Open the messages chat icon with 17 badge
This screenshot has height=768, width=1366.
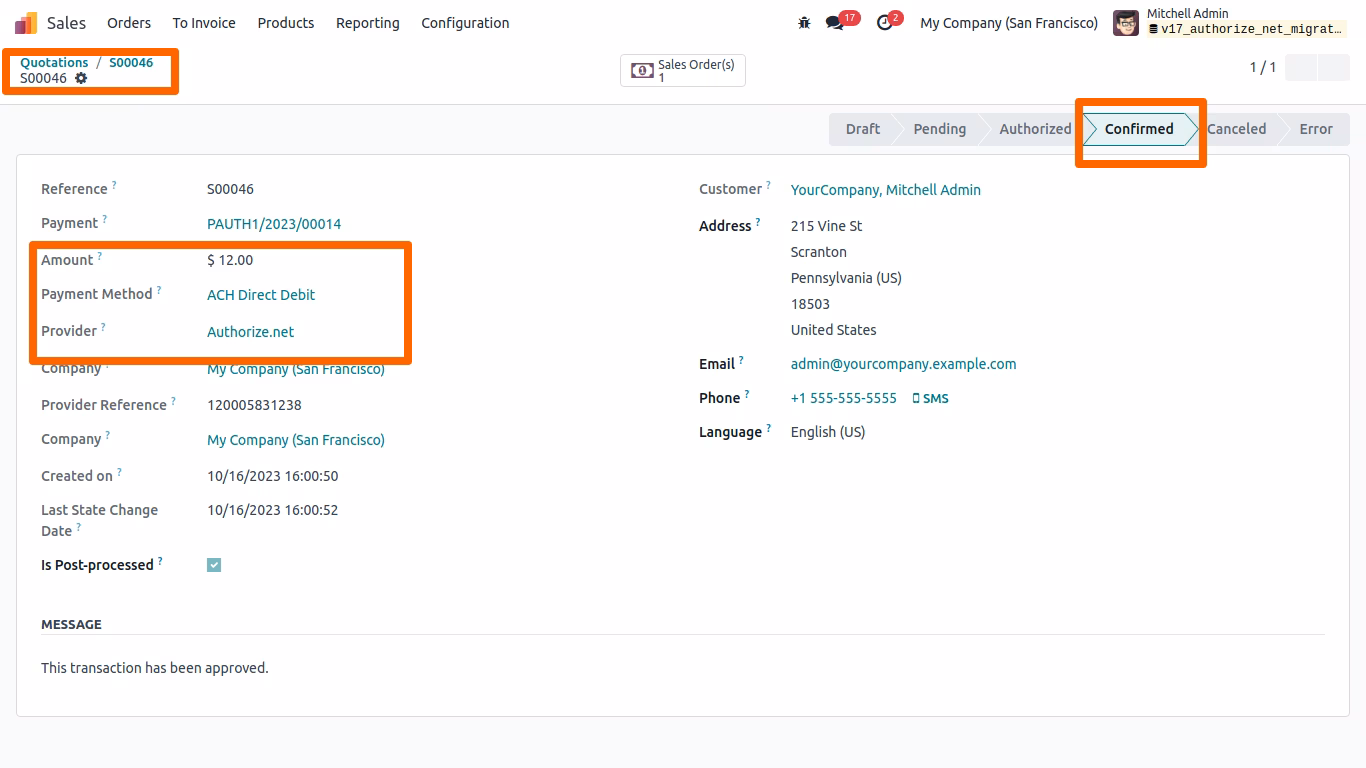pos(835,22)
